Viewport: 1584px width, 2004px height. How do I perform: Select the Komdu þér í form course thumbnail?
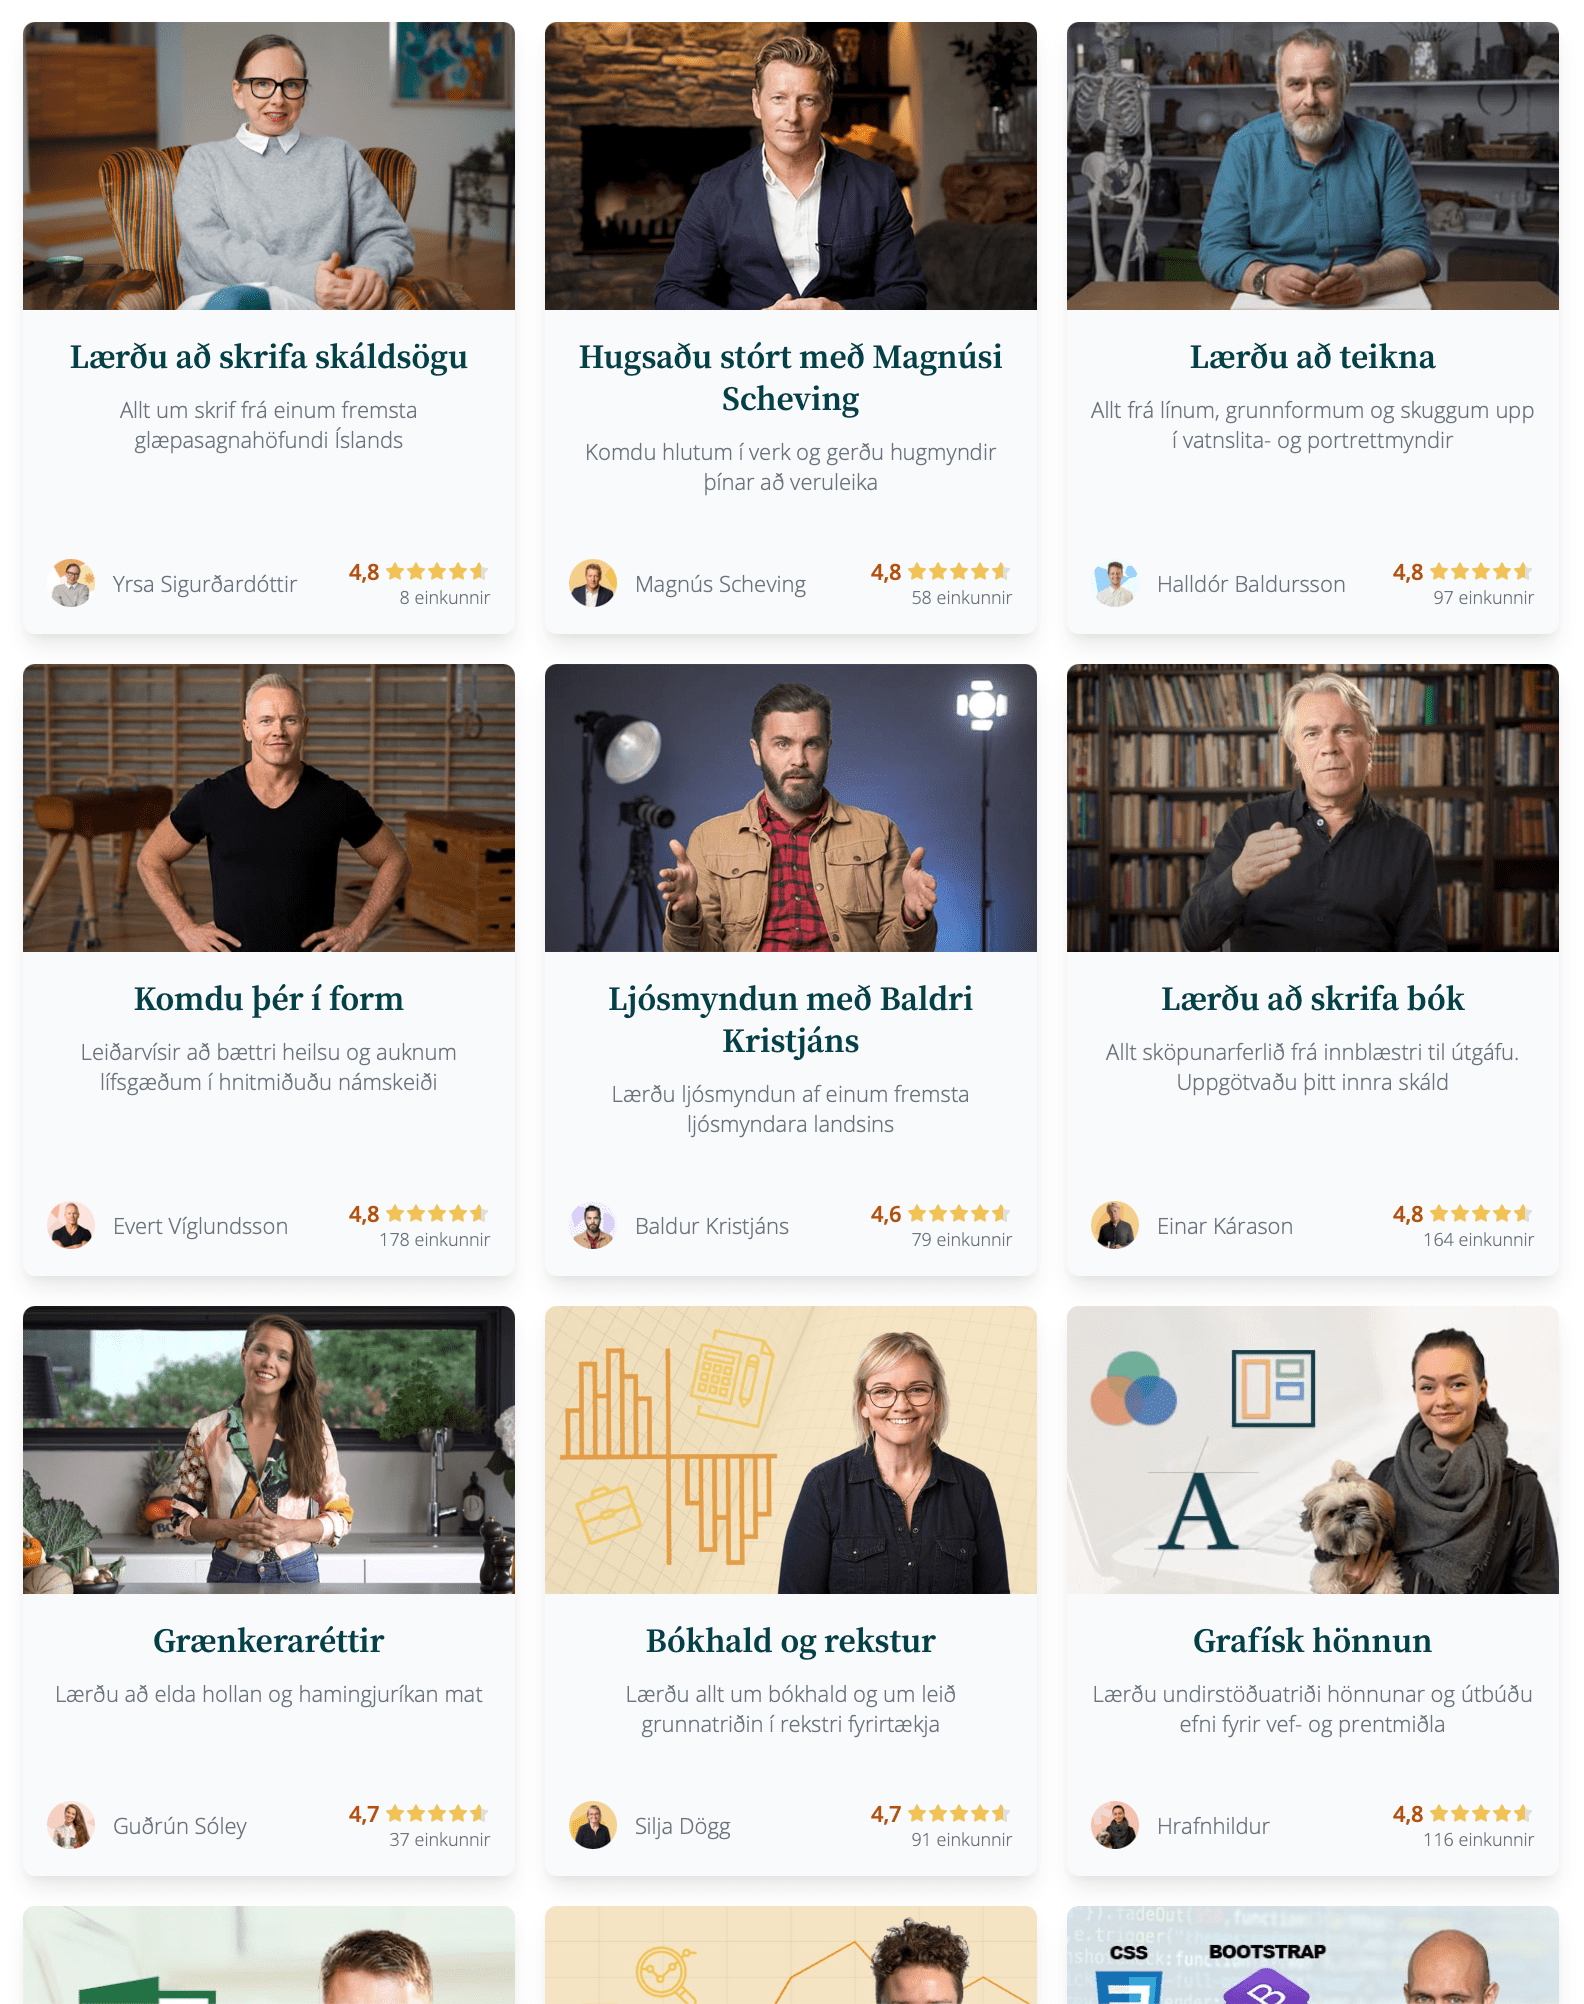click(x=269, y=808)
